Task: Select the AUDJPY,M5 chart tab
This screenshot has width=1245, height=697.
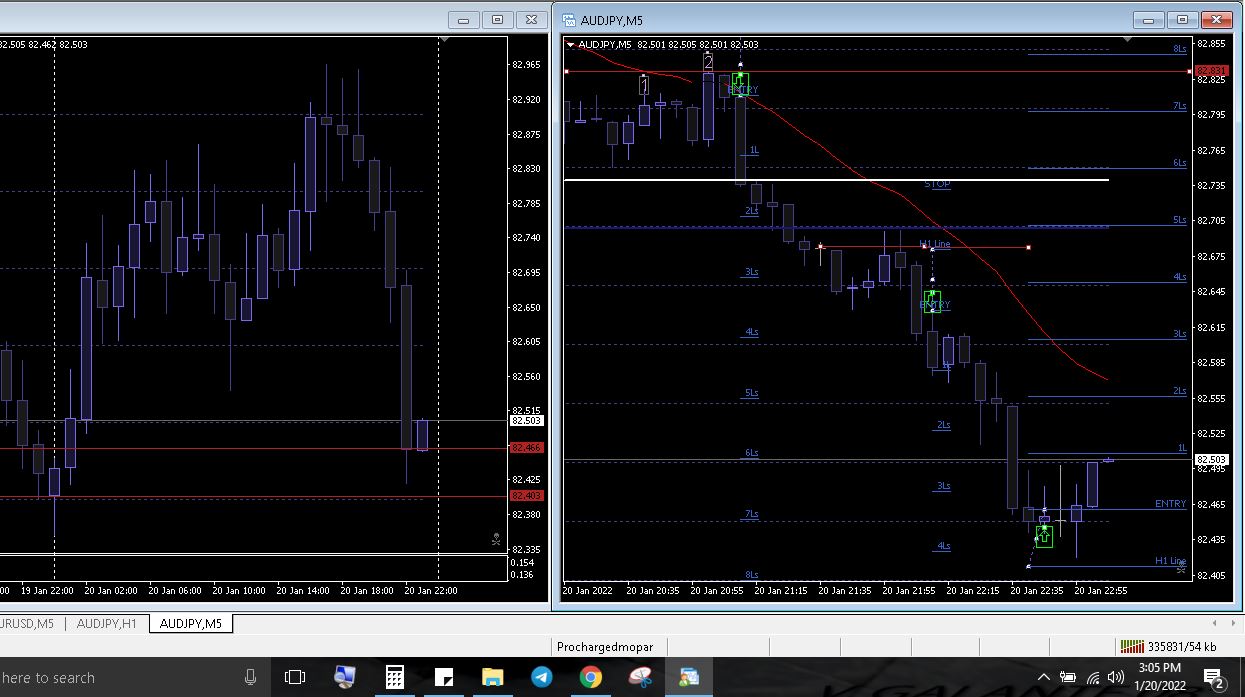Action: 190,624
